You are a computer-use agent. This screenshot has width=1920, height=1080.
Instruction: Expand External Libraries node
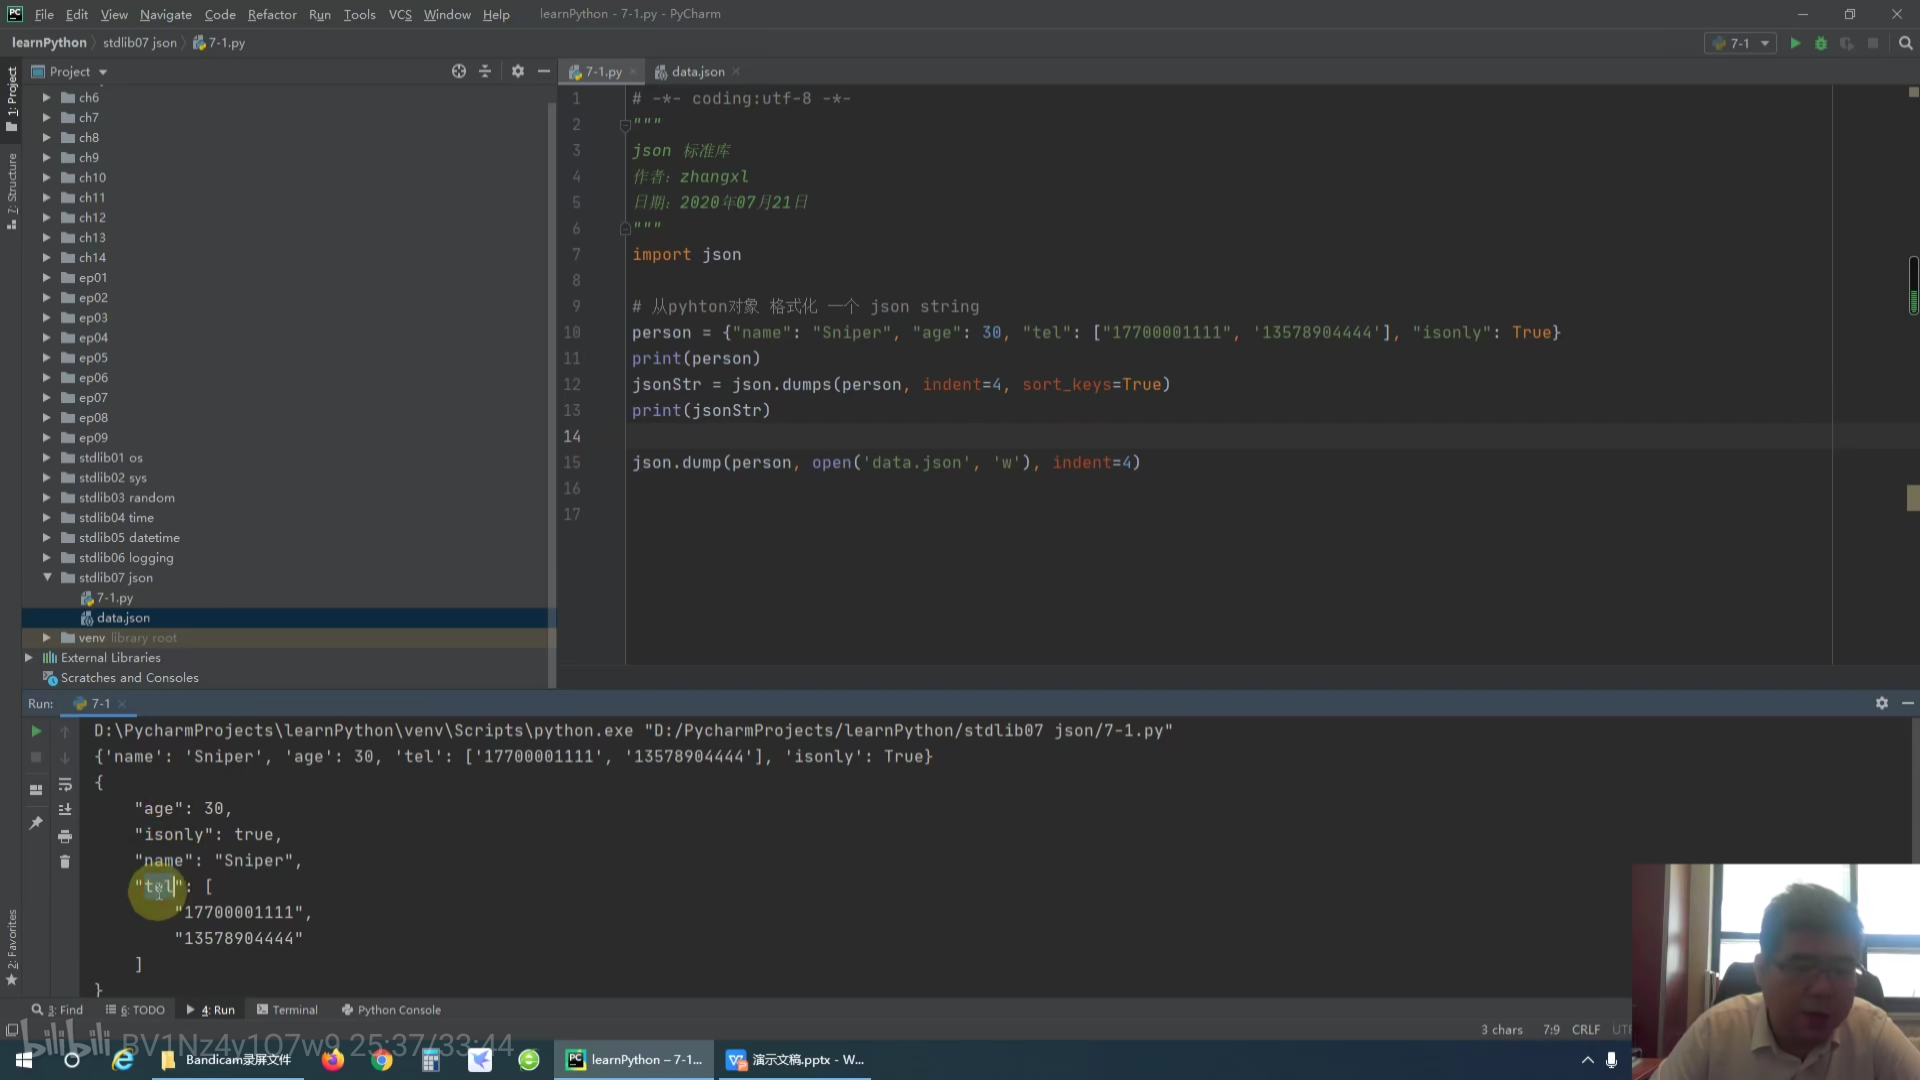[28, 657]
